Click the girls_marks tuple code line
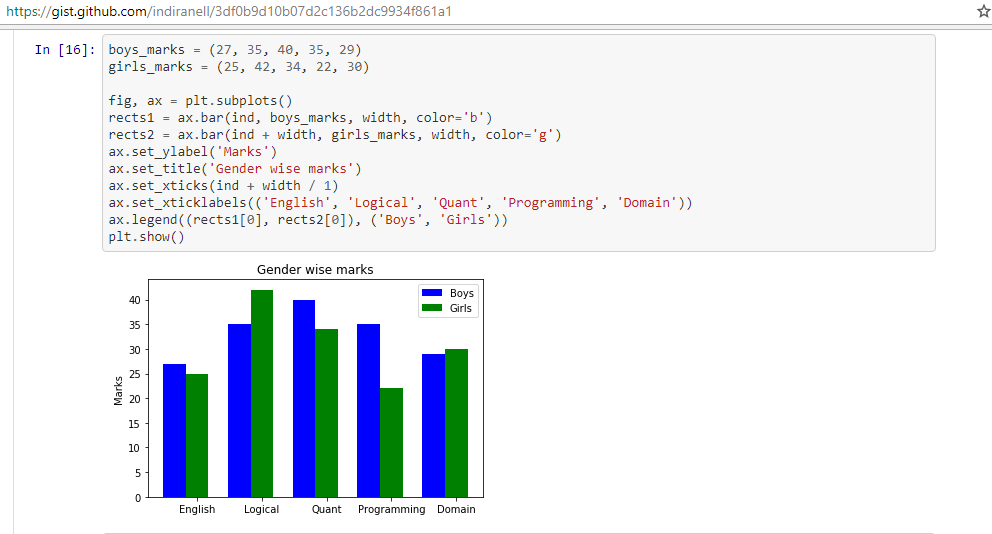Viewport: 992px width, 534px height. (x=239, y=67)
